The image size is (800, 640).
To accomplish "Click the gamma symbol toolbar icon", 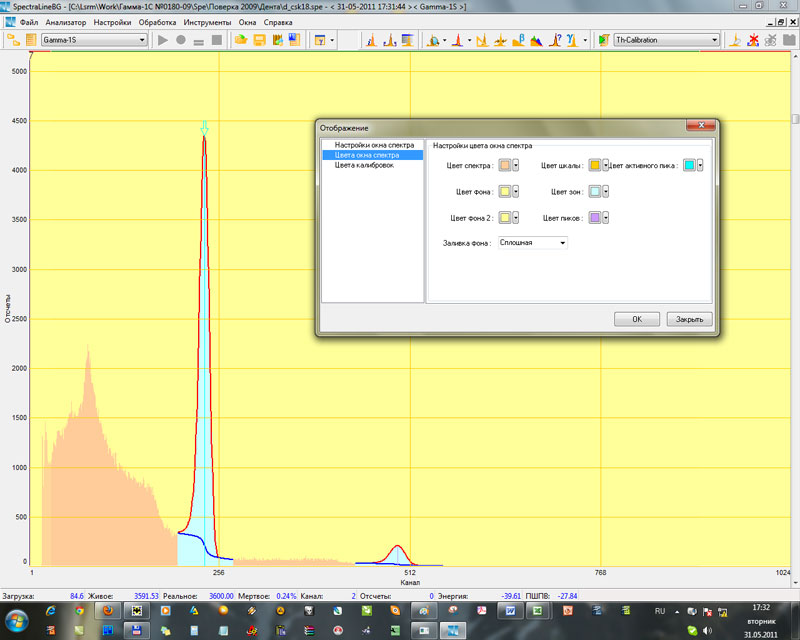I will (x=571, y=40).
